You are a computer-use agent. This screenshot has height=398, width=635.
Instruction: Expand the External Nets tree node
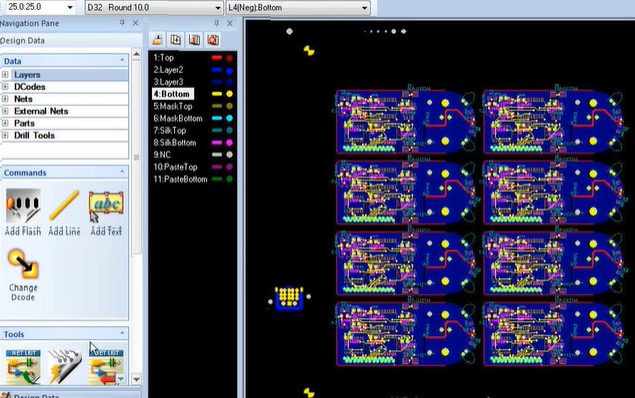[5, 111]
